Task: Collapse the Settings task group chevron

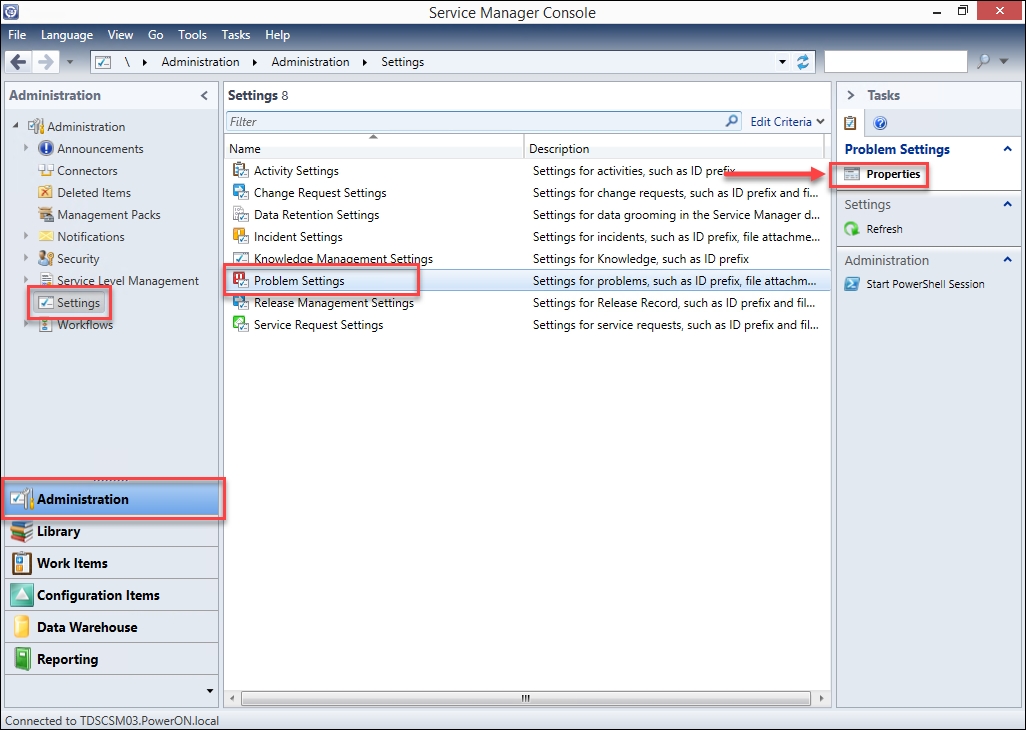Action: 1008,204
